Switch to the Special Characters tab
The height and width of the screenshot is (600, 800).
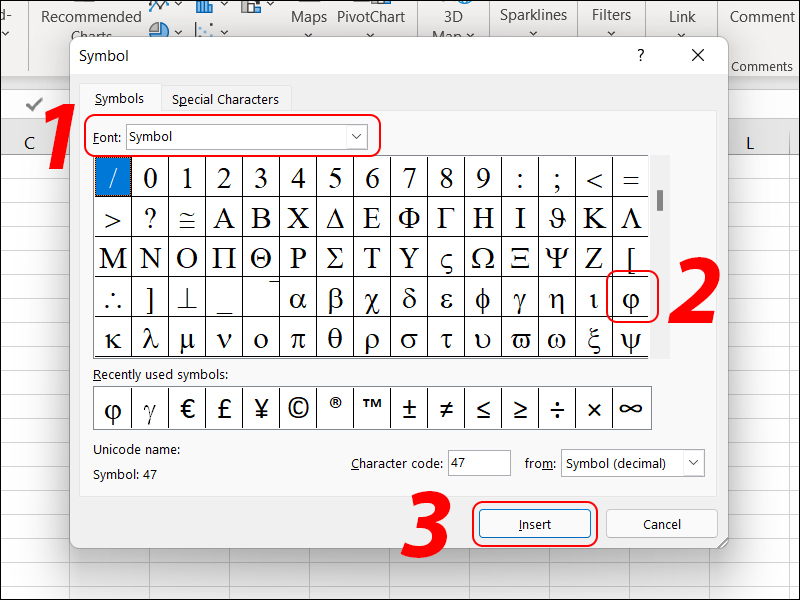(x=225, y=99)
